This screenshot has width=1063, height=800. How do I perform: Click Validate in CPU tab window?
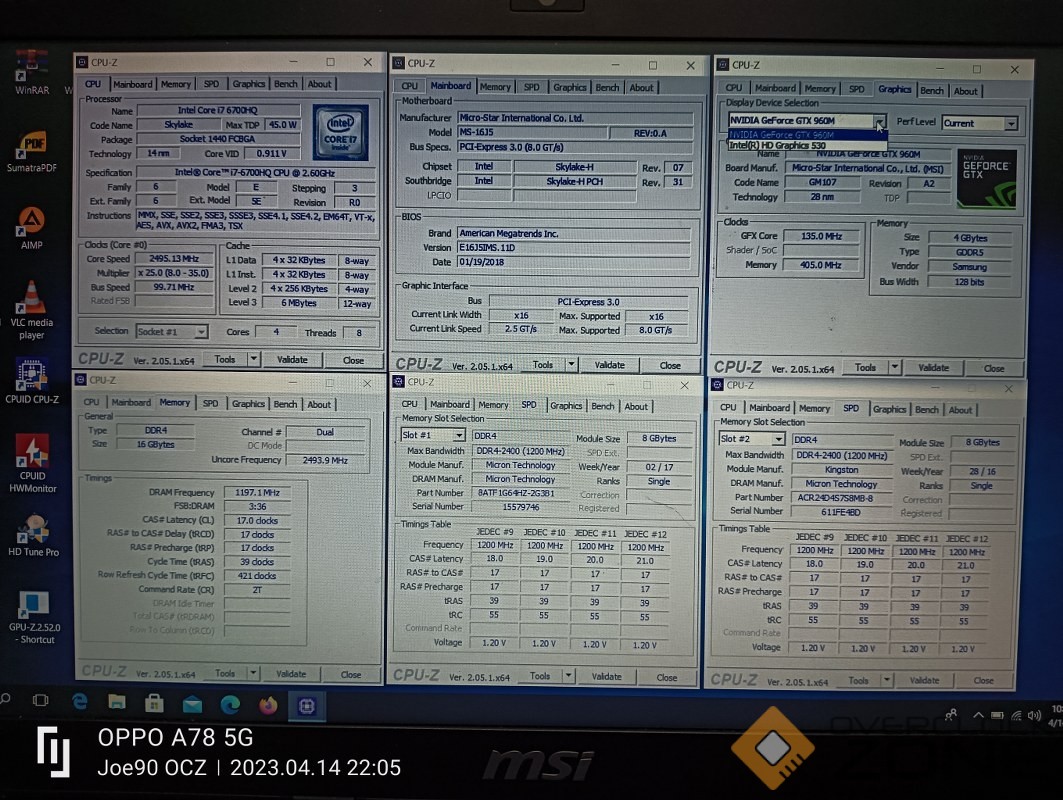(x=292, y=359)
